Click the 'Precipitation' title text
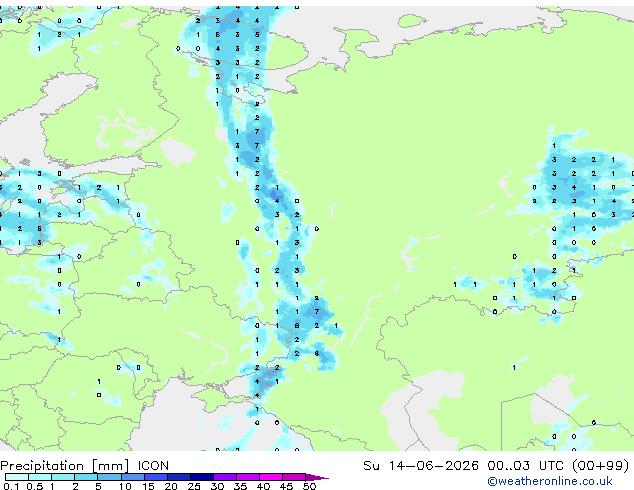634x490 pixels. [42, 466]
